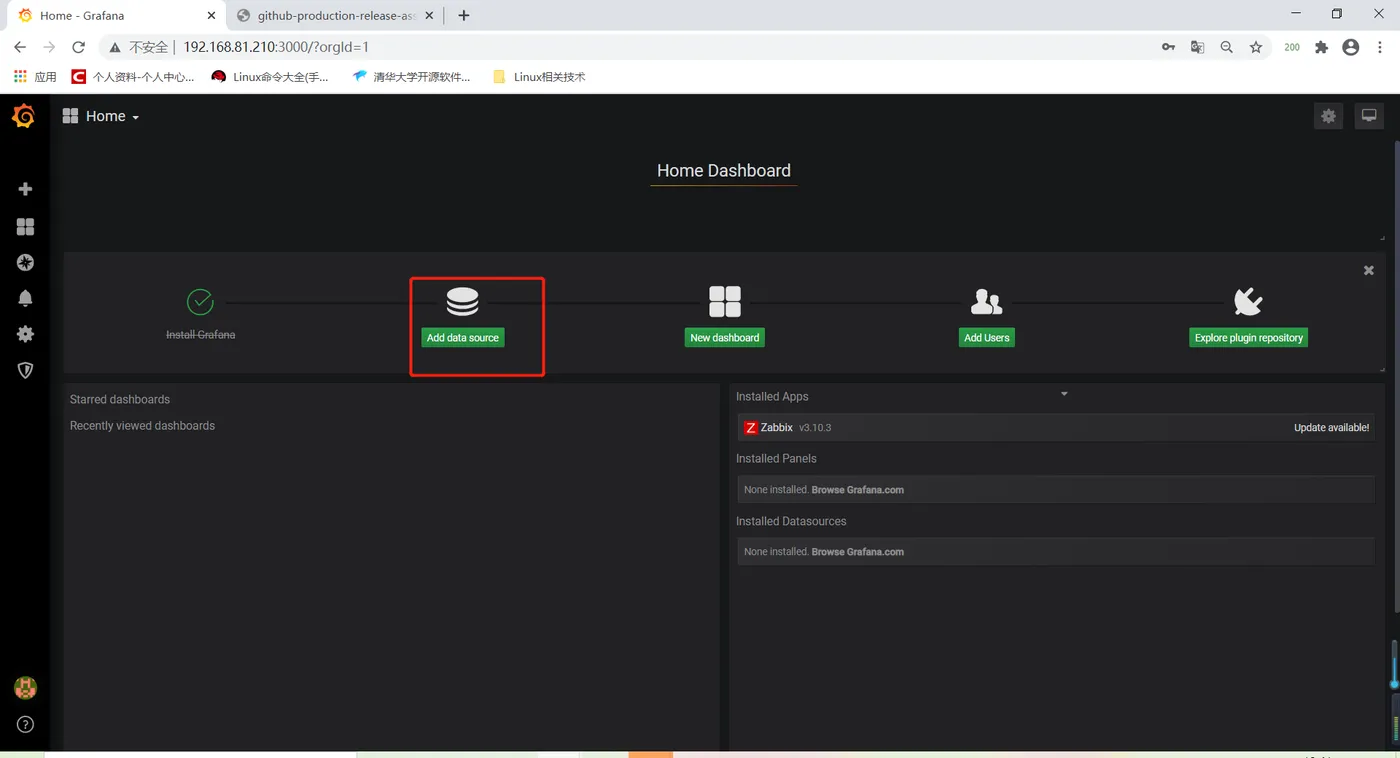Open the Dashboards four-squares sidebar icon
1400x758 pixels.
[x=25, y=227]
